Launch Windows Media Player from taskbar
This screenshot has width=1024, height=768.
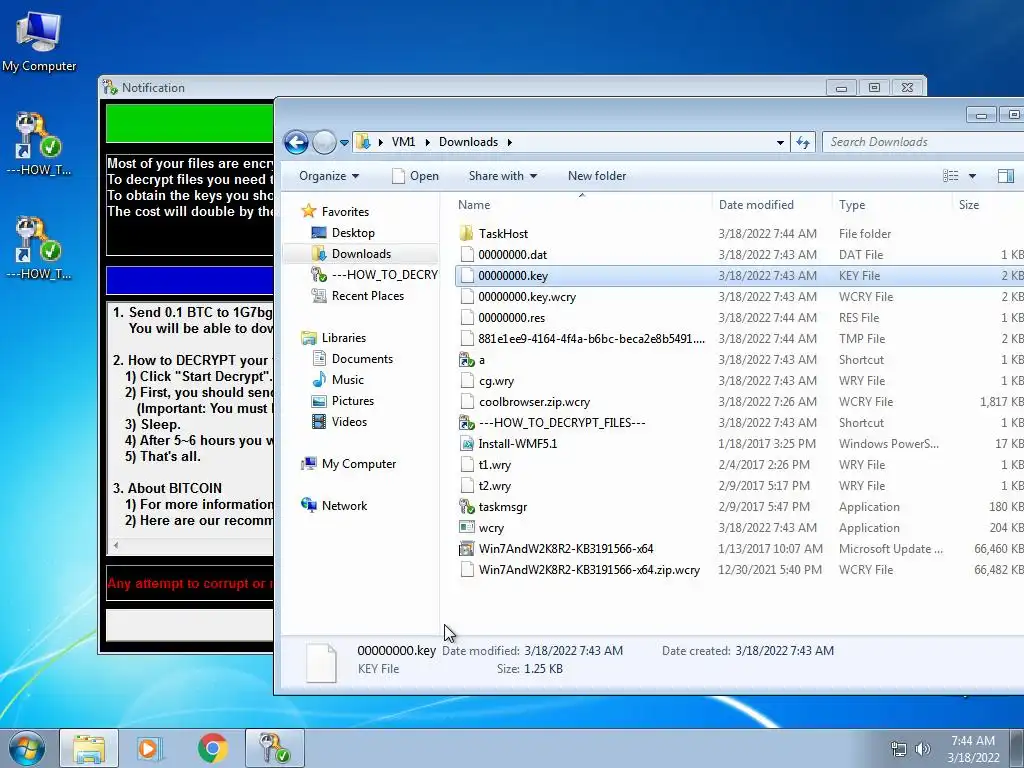pos(150,748)
